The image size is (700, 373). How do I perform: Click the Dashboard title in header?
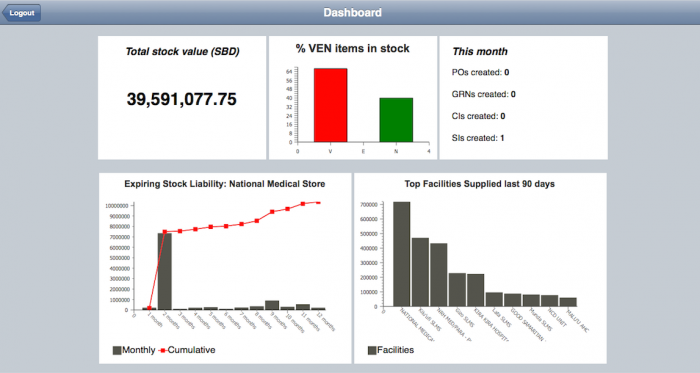(x=353, y=12)
